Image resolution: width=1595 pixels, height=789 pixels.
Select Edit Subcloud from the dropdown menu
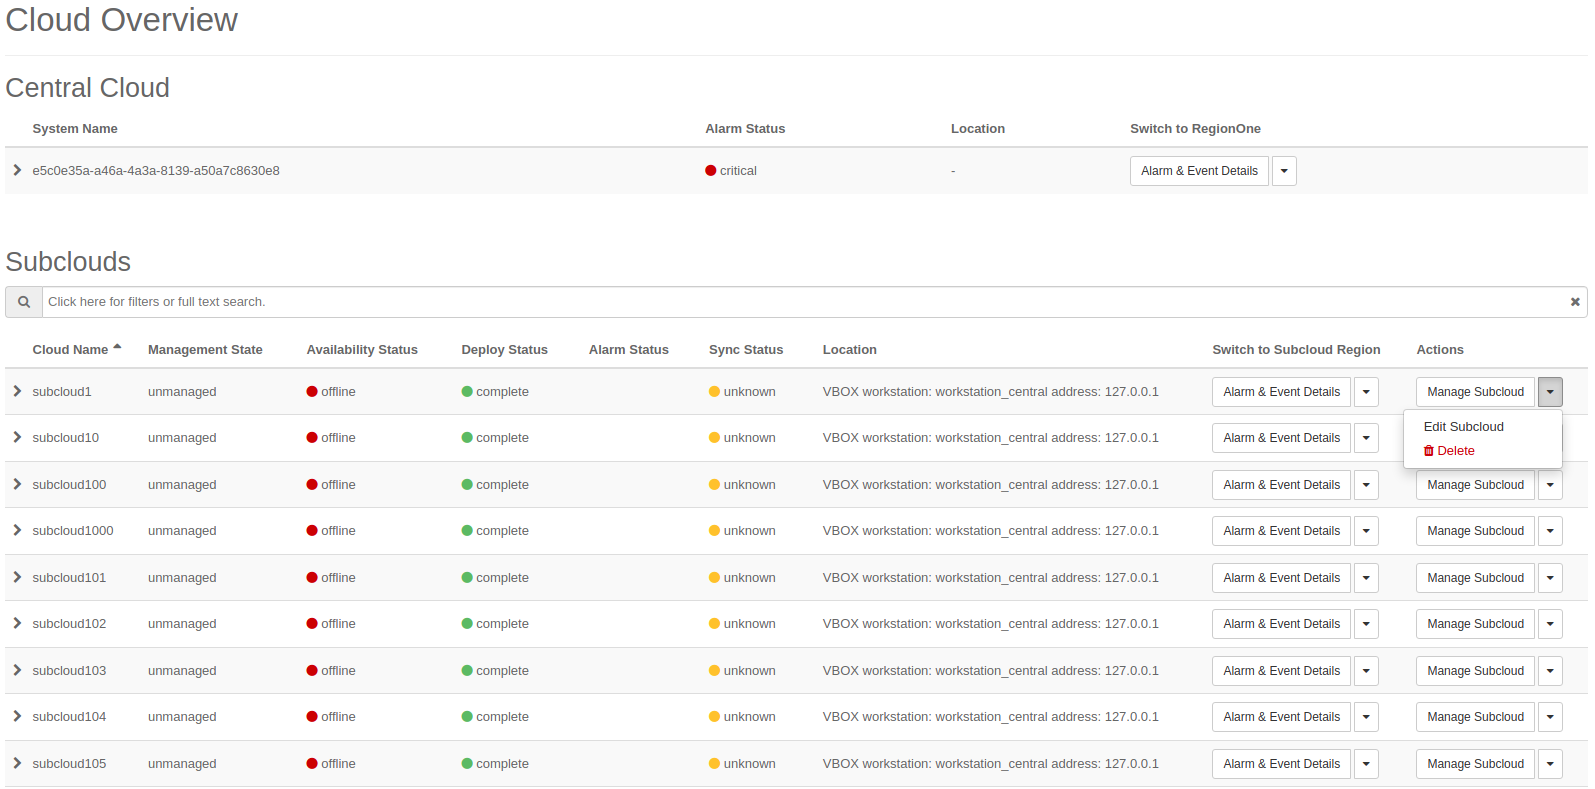pos(1463,427)
